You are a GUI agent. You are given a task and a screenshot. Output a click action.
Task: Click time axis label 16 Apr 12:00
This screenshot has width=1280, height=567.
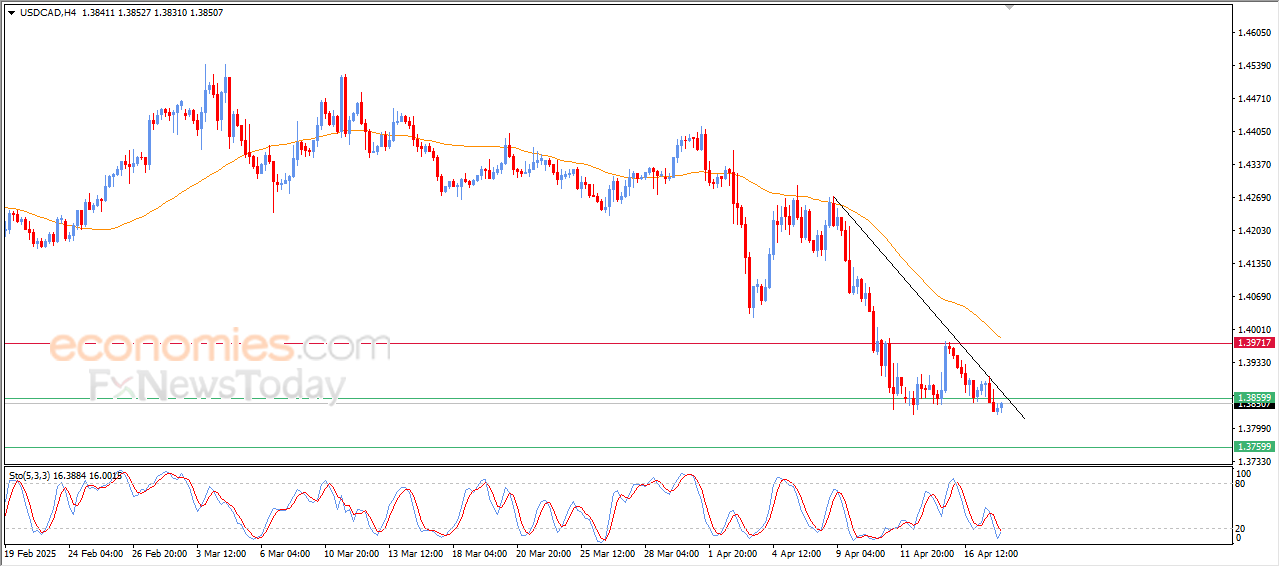[991, 553]
